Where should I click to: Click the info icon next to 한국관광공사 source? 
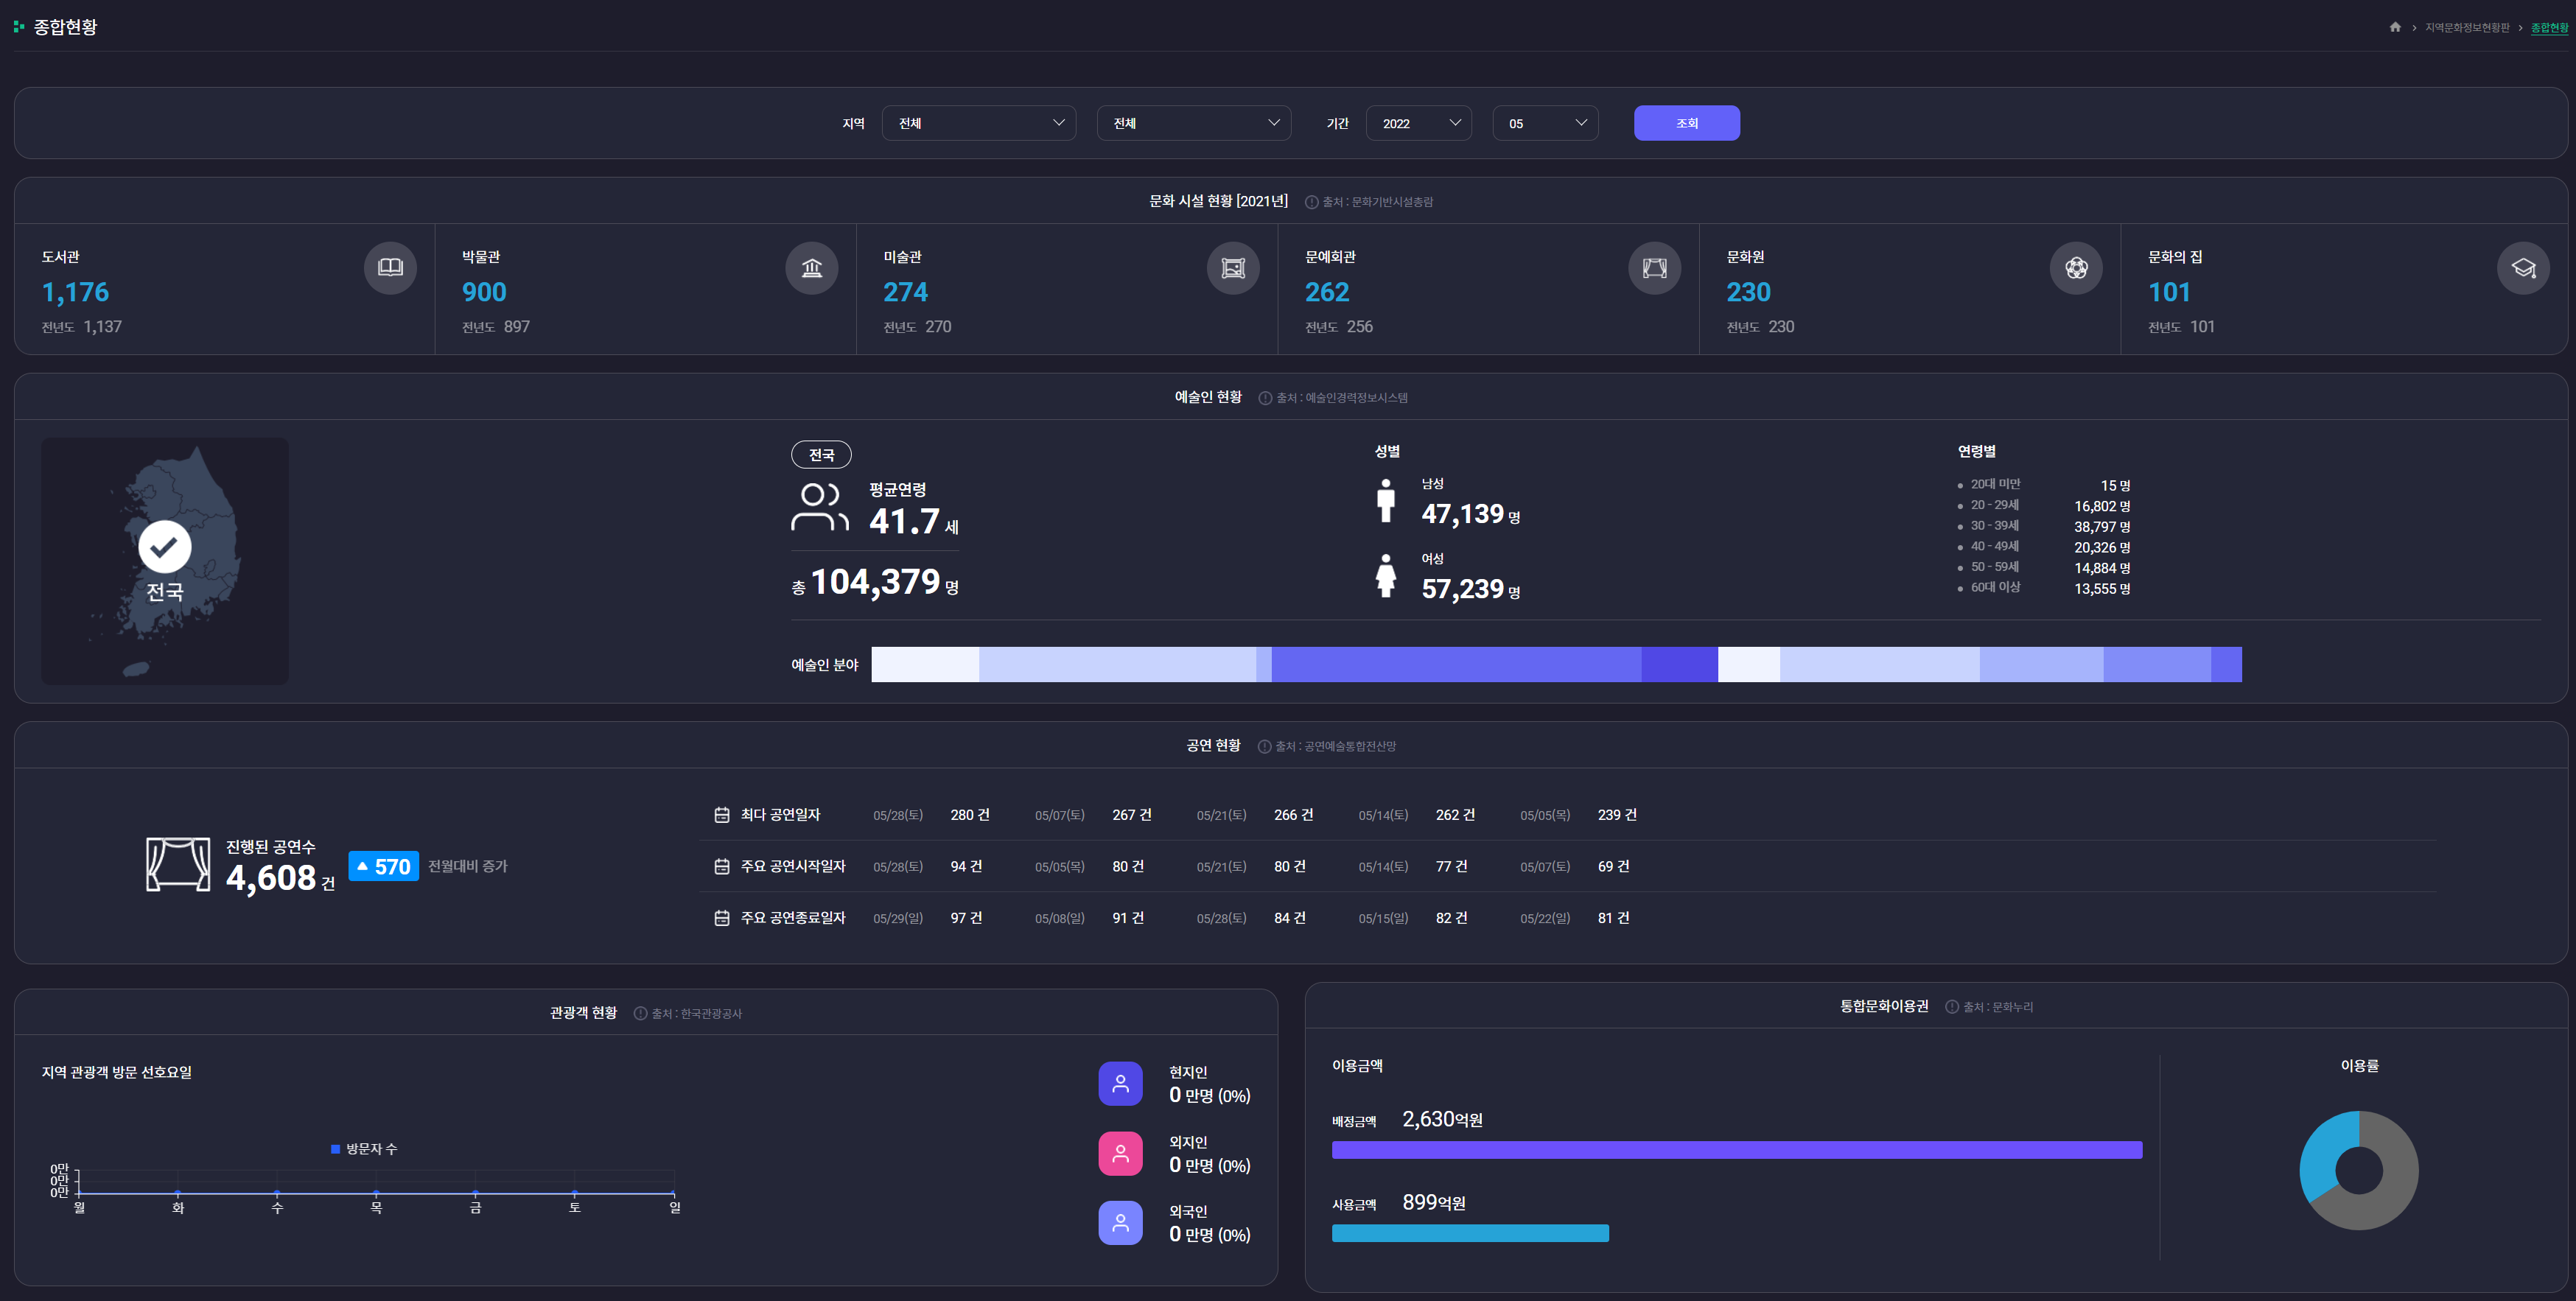[x=640, y=1014]
